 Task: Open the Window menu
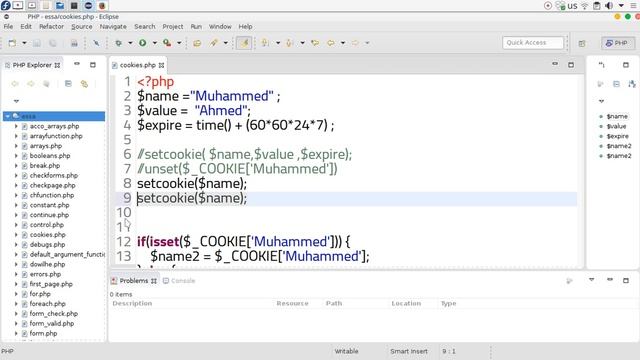[220, 27]
